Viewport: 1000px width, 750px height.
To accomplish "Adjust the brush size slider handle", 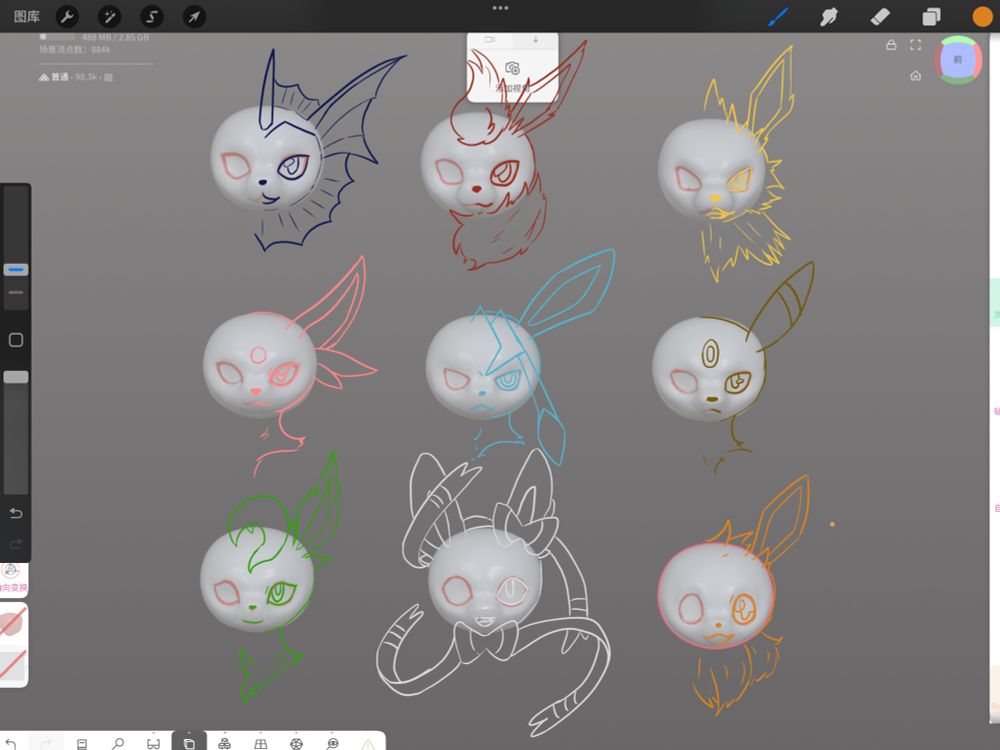I will click(x=16, y=270).
